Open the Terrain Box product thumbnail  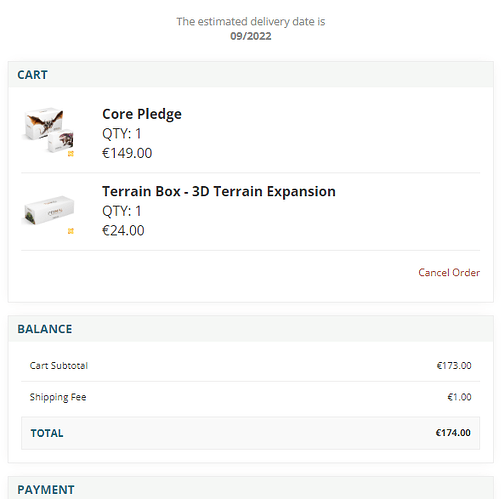coord(48,210)
